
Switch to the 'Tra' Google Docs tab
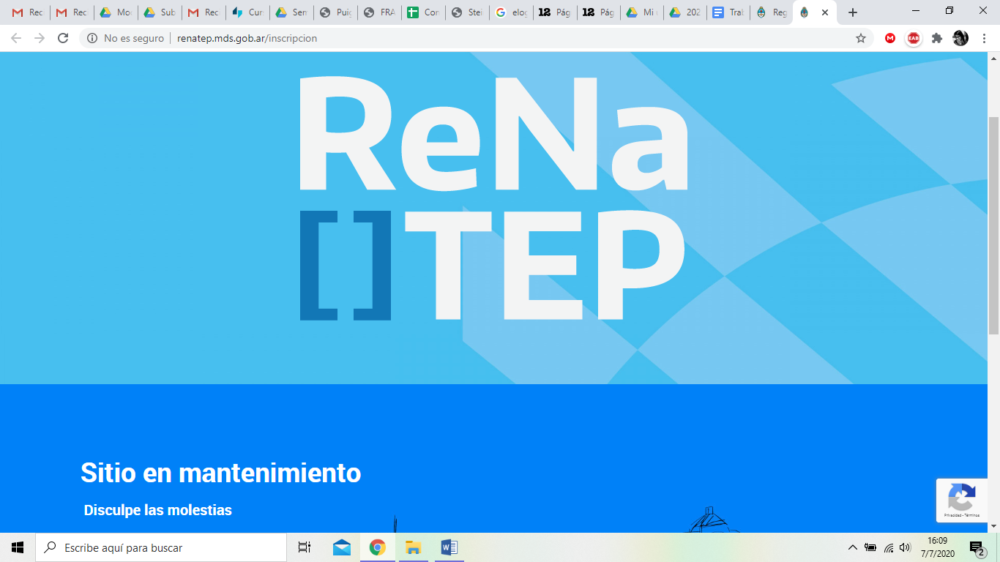click(x=728, y=12)
